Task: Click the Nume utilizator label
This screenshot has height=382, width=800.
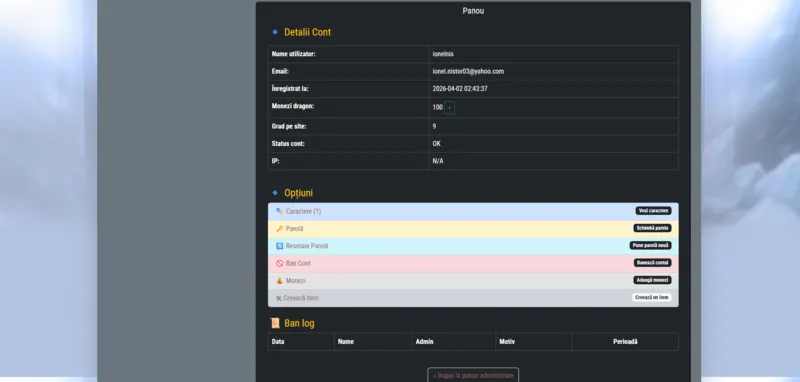Action: [x=293, y=54]
